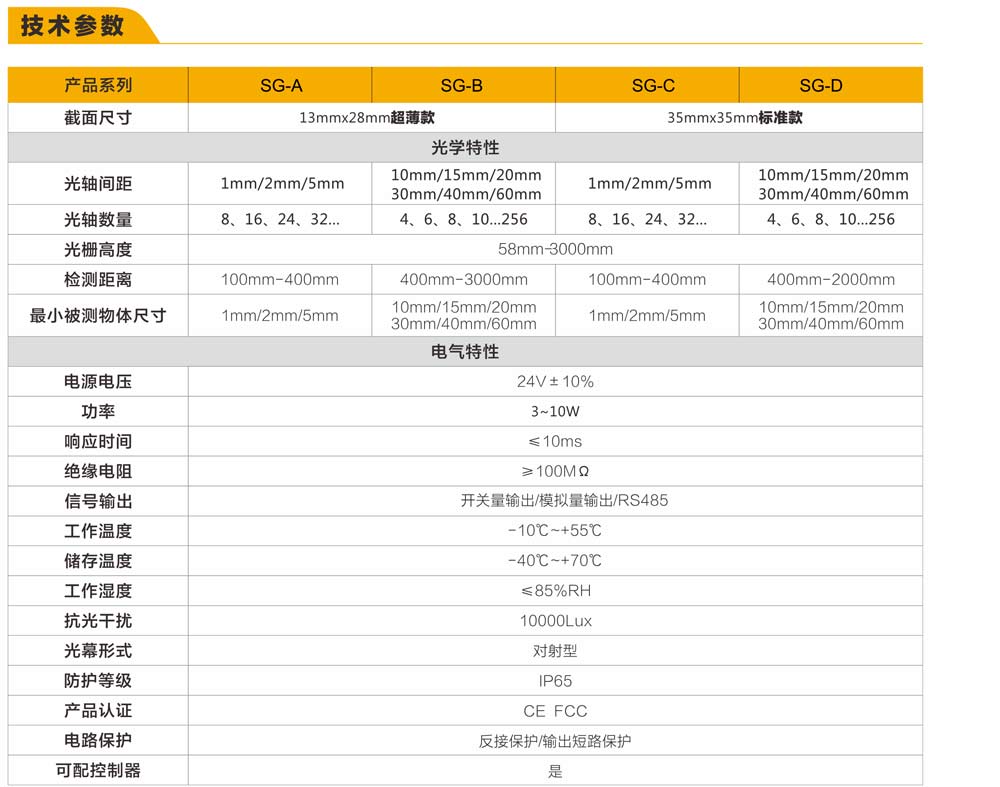This screenshot has width=1000, height=787.
Task: Click the ≤10ms response time value
Action: 555,442
